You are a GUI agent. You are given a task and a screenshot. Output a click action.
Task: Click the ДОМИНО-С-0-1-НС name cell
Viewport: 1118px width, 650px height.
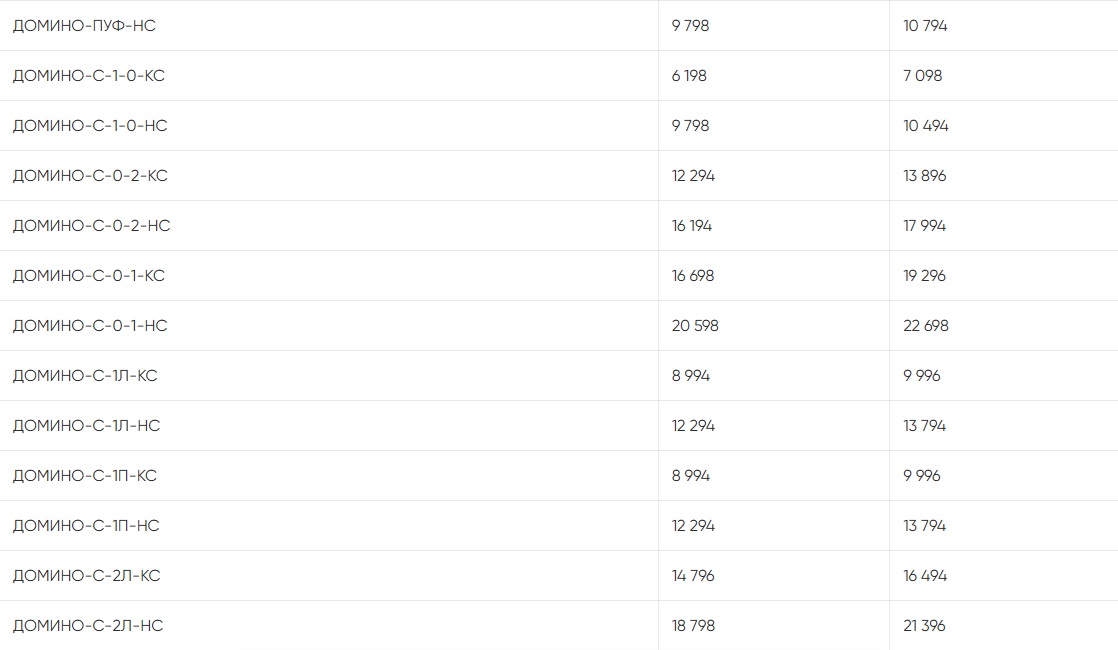click(x=90, y=326)
